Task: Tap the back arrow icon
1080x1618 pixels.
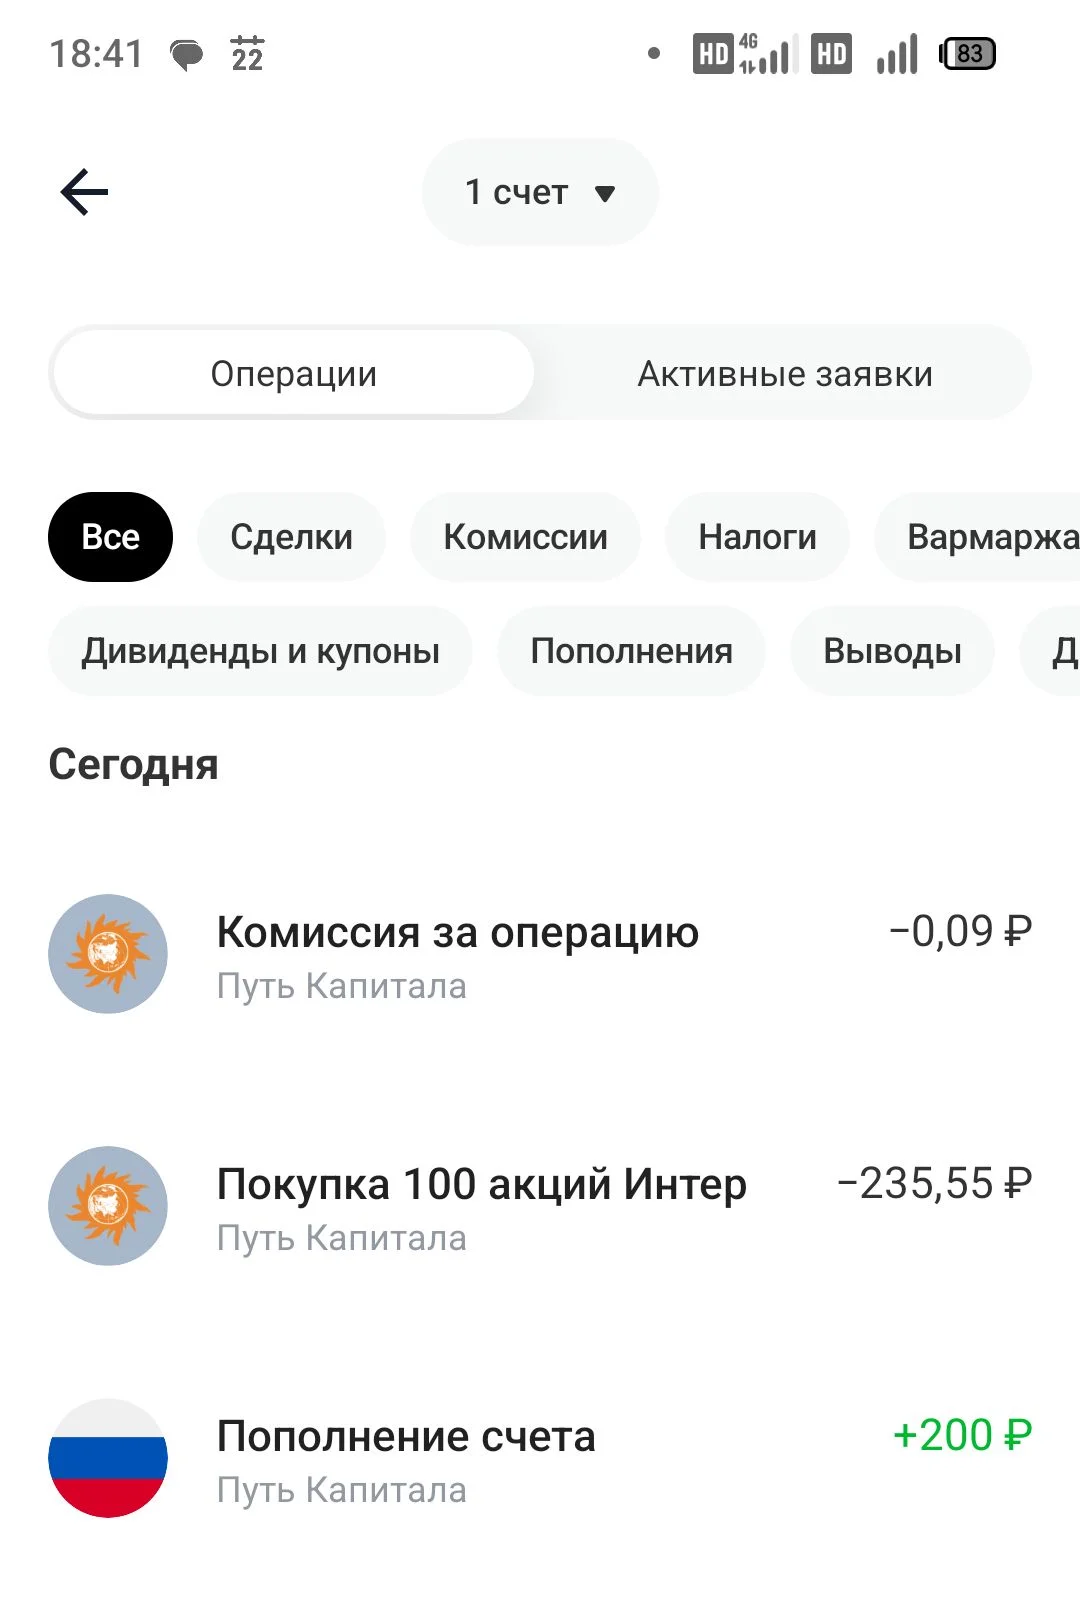Action: 84,192
